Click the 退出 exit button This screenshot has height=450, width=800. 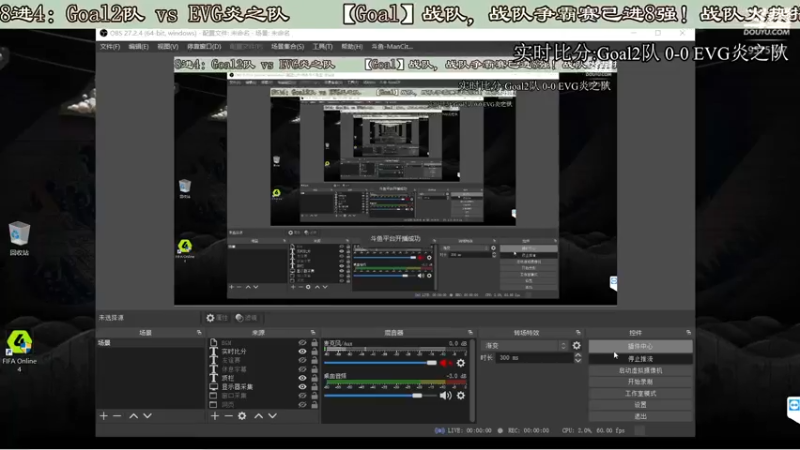pyautogui.click(x=640, y=416)
